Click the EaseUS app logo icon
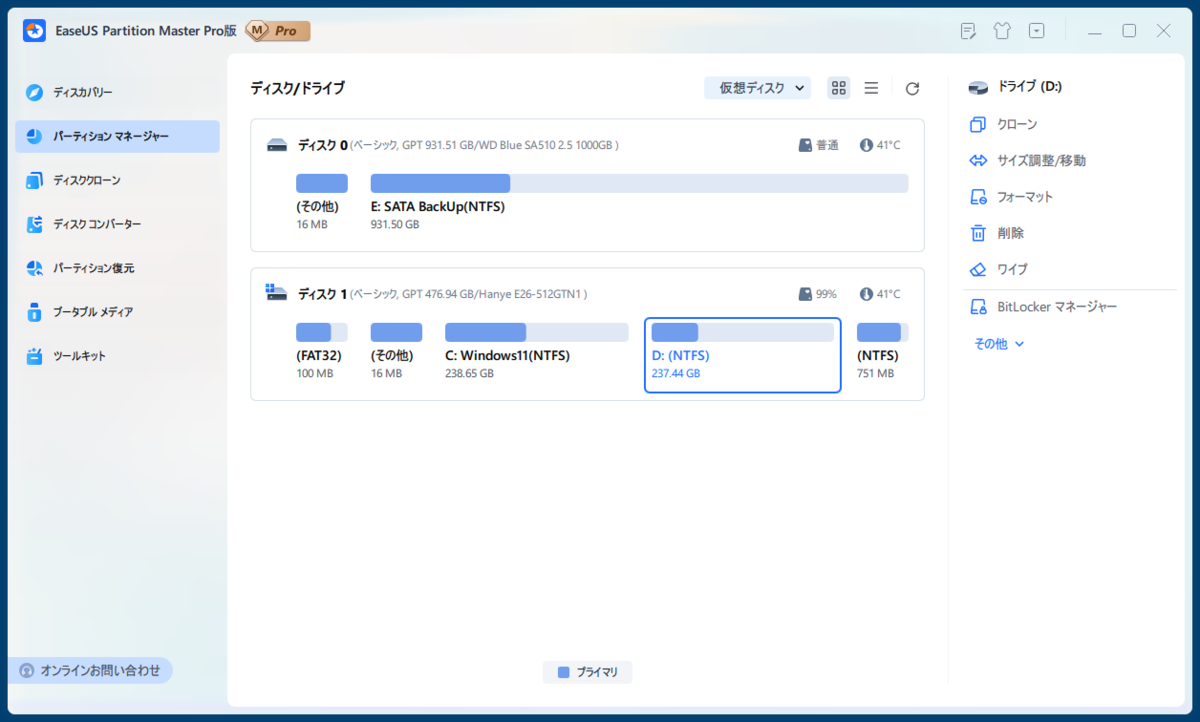Viewport: 1200px width, 722px height. [x=35, y=31]
